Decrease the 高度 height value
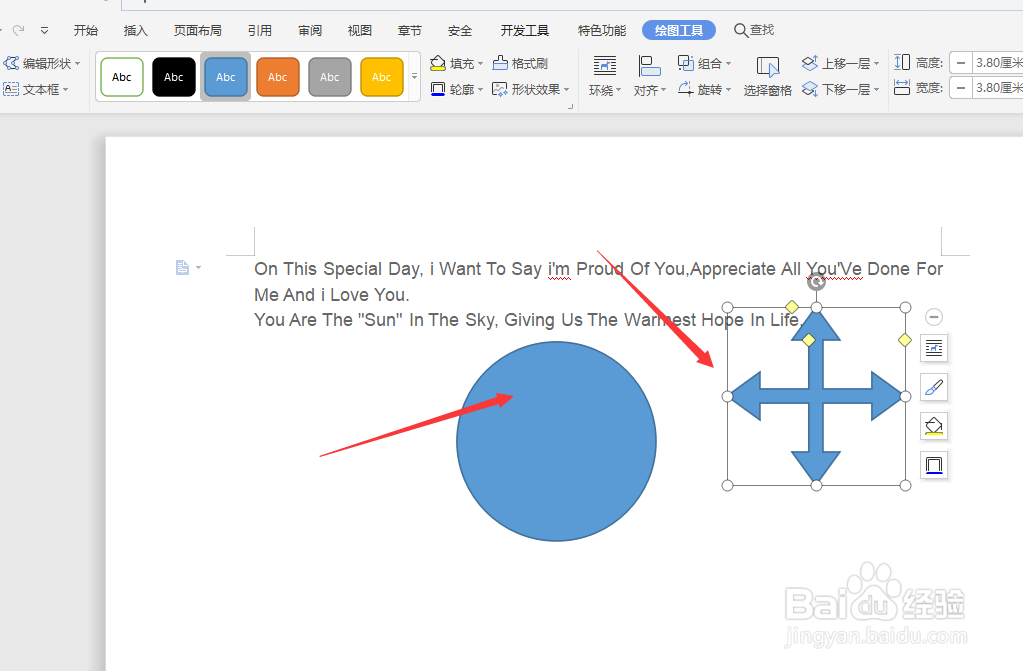1023x671 pixels. point(961,63)
